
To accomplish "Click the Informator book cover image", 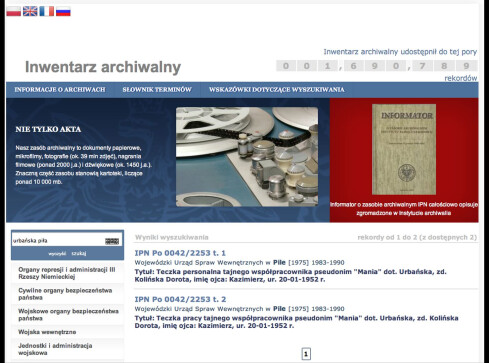I will coord(404,149).
